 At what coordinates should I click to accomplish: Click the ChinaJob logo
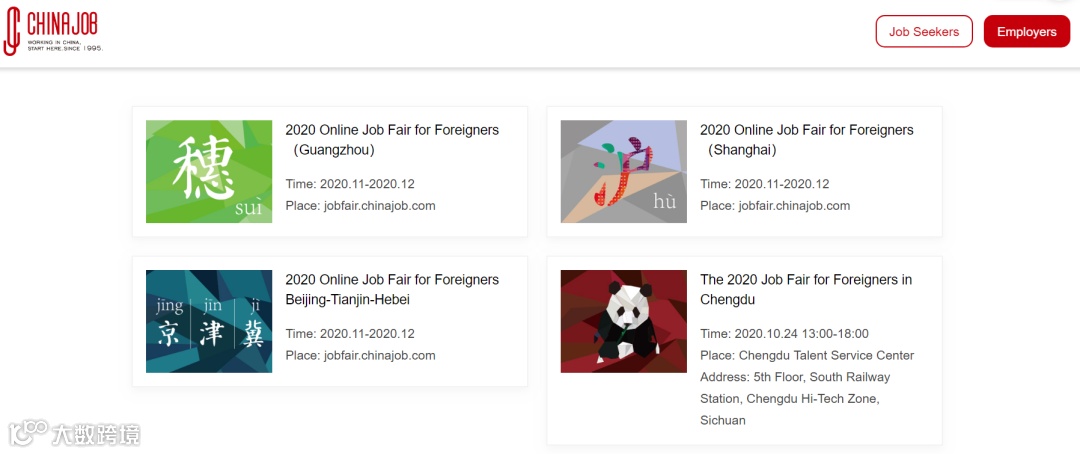52,31
